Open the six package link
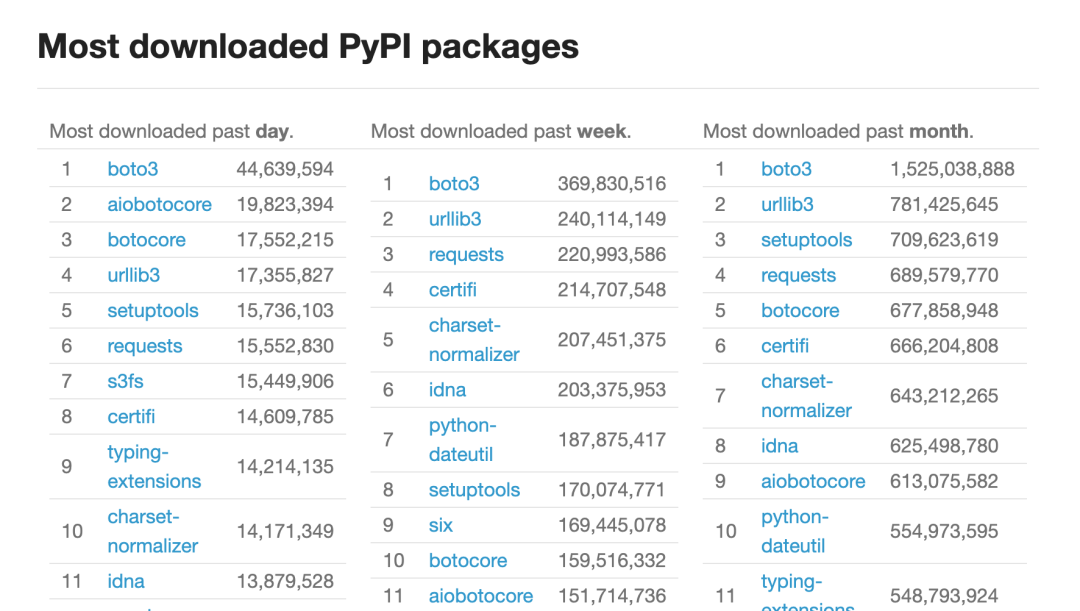The image size is (1080, 611). [x=440, y=525]
